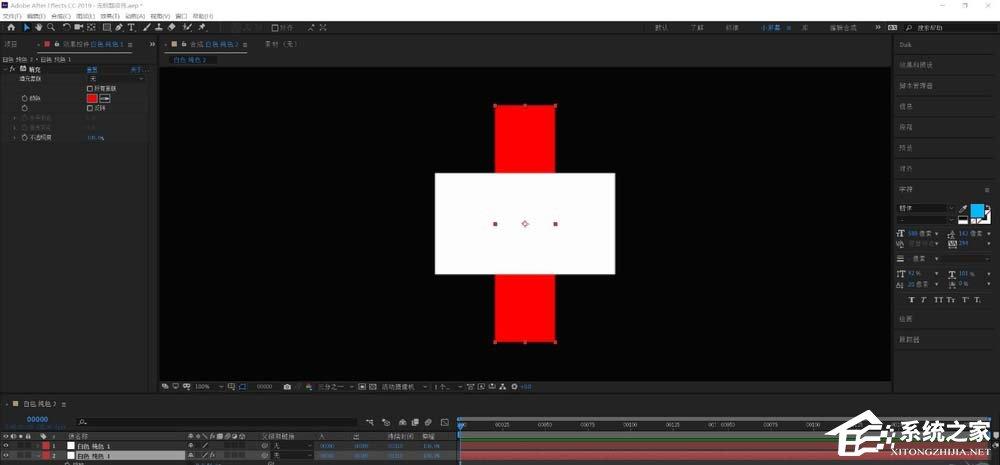Go to the Home screen icon
Image resolution: width=1000 pixels, height=465 pixels.
(x=11, y=27)
